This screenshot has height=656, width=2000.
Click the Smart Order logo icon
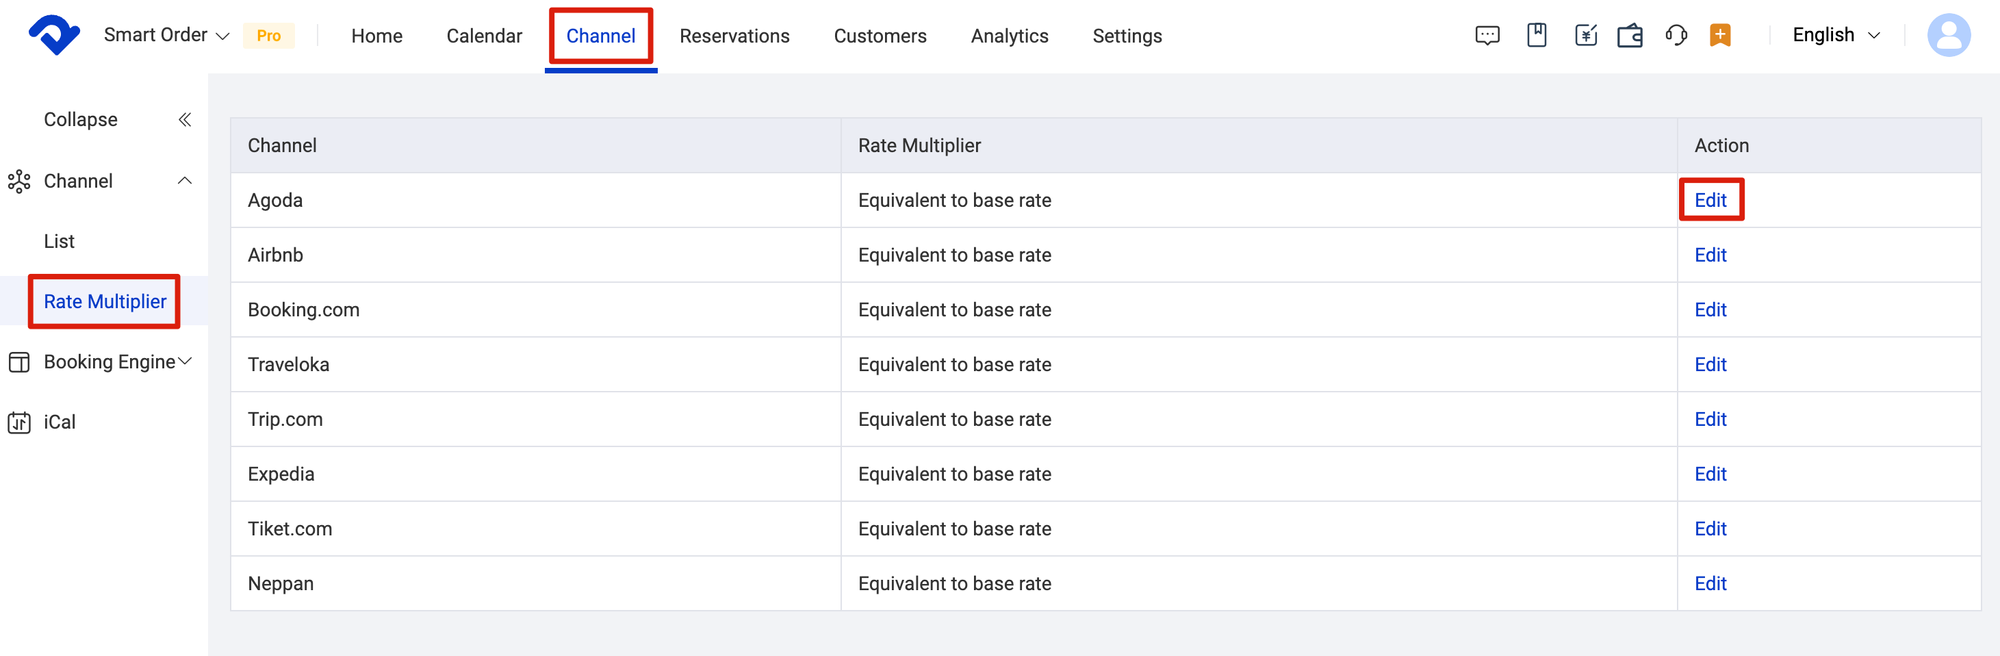pos(54,36)
